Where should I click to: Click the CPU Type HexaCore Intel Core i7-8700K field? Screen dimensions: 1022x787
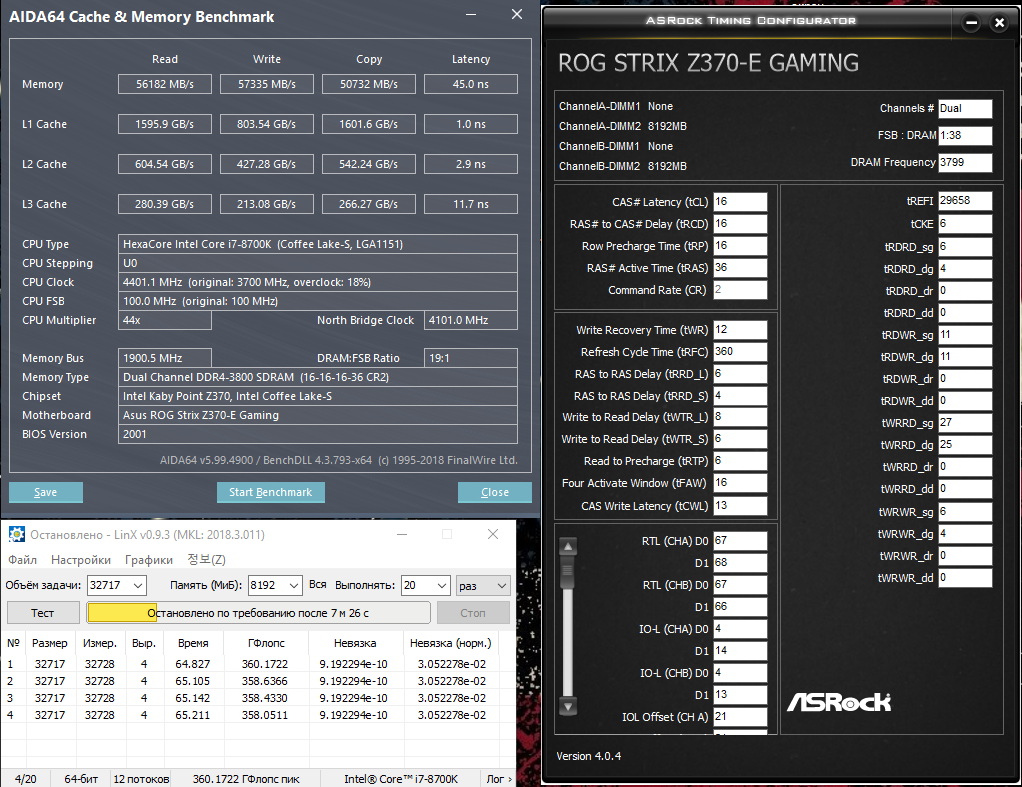318,244
